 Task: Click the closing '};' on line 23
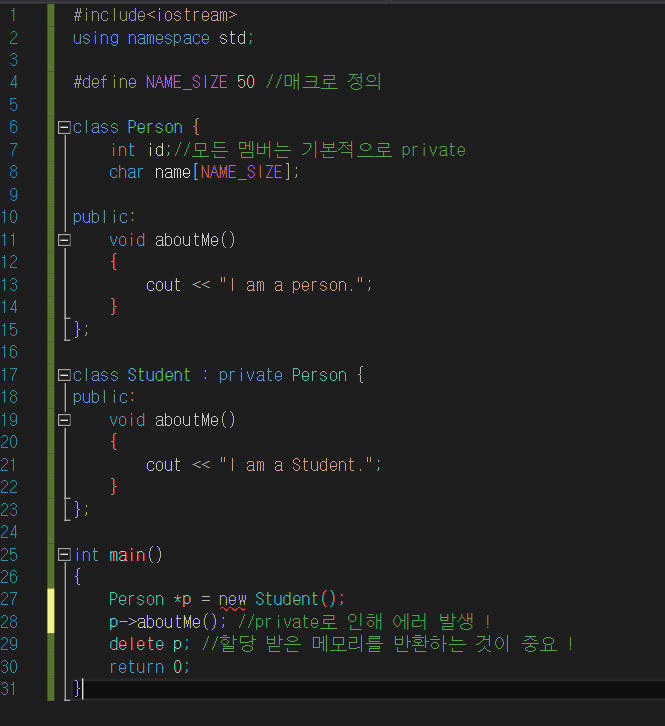pyautogui.click(x=81, y=509)
